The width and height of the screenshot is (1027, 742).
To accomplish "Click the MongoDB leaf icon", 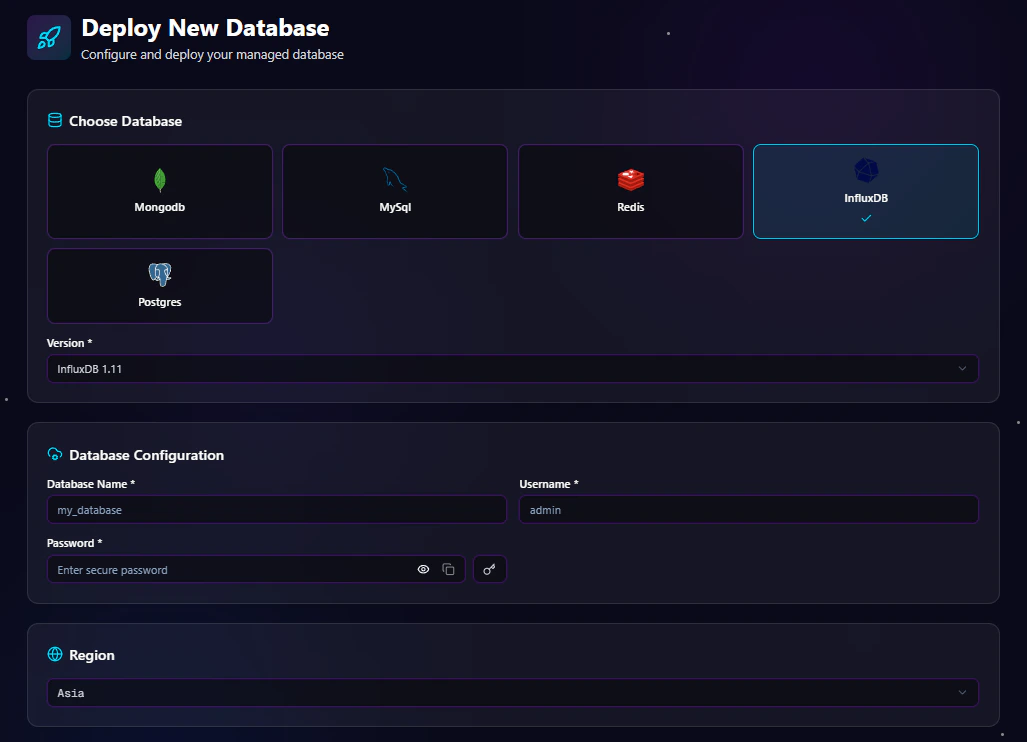I will (160, 180).
